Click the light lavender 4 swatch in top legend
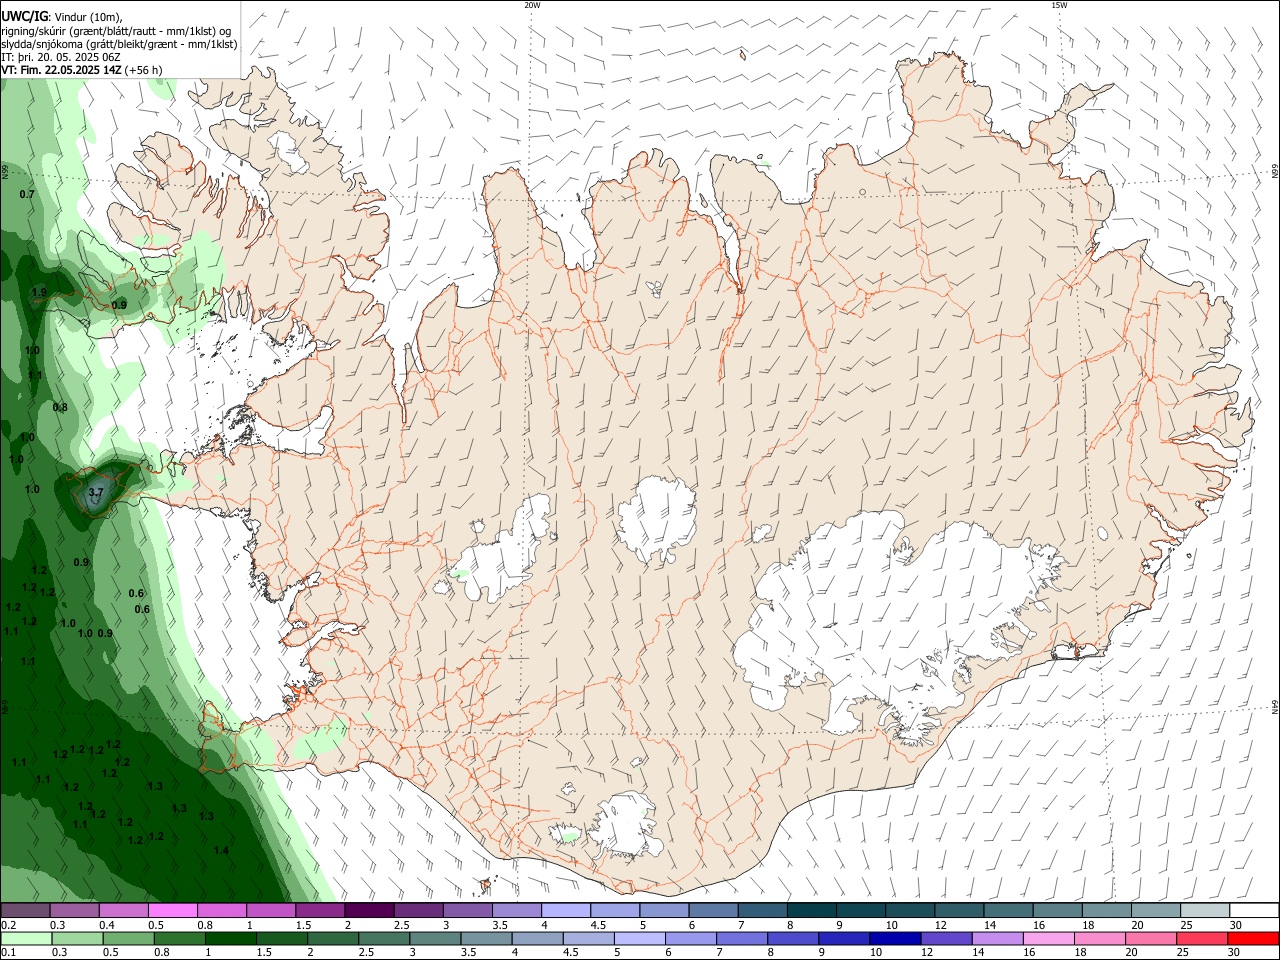 click(566, 911)
